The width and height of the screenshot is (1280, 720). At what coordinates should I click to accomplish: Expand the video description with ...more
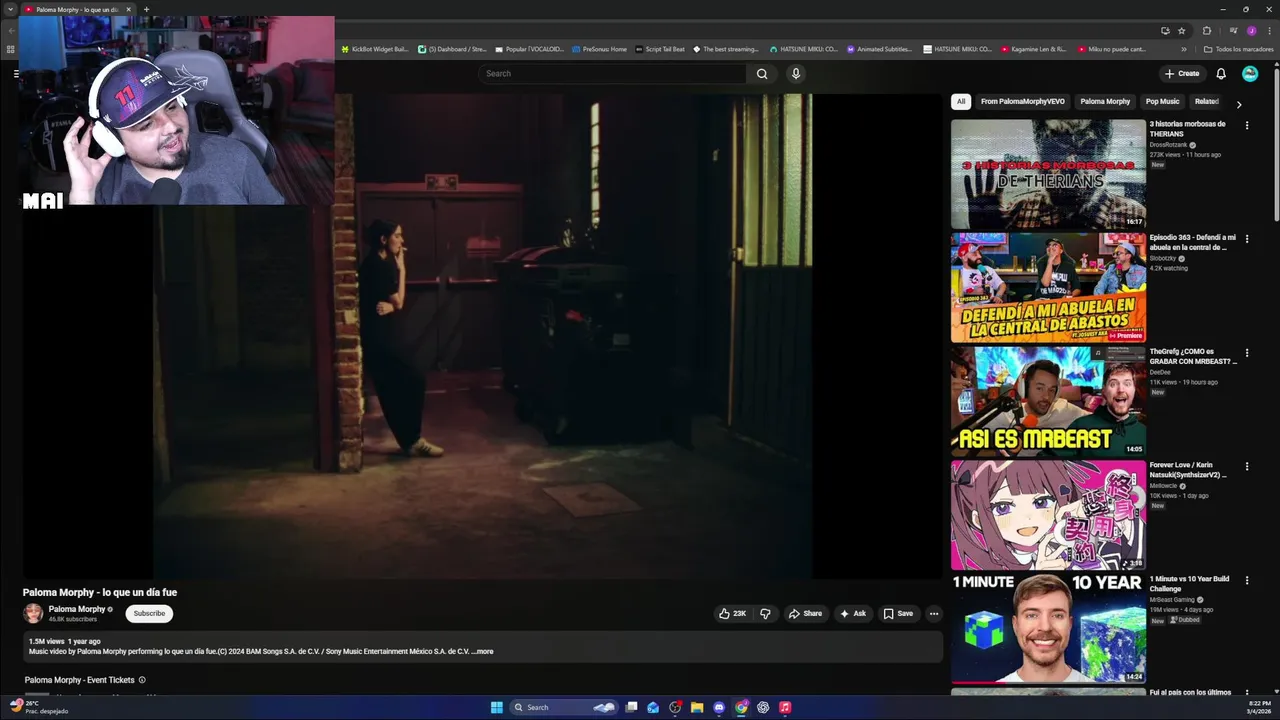(483, 651)
